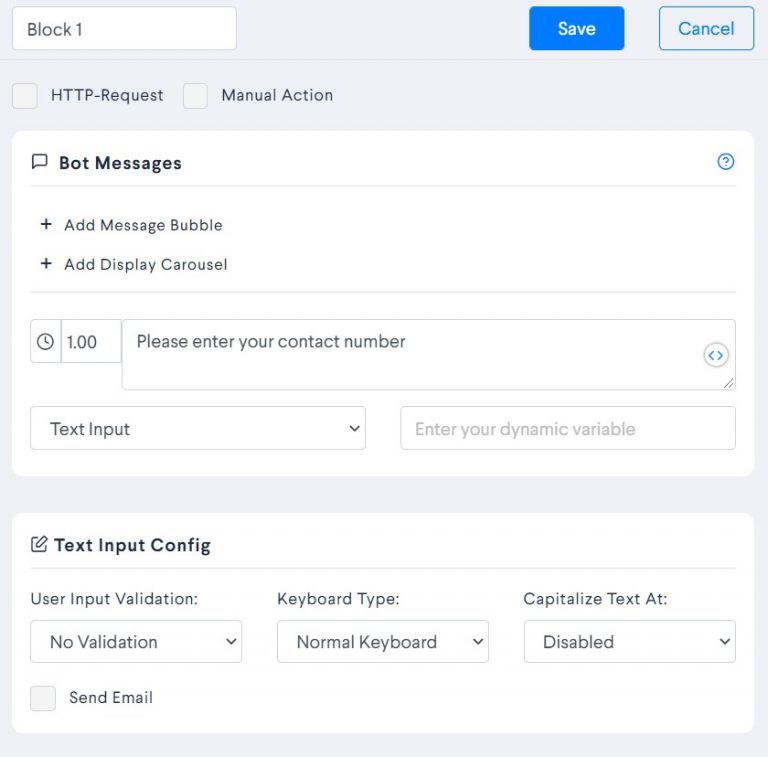Screen dimensions: 768x757
Task: Save the block settings
Action: 576,28
